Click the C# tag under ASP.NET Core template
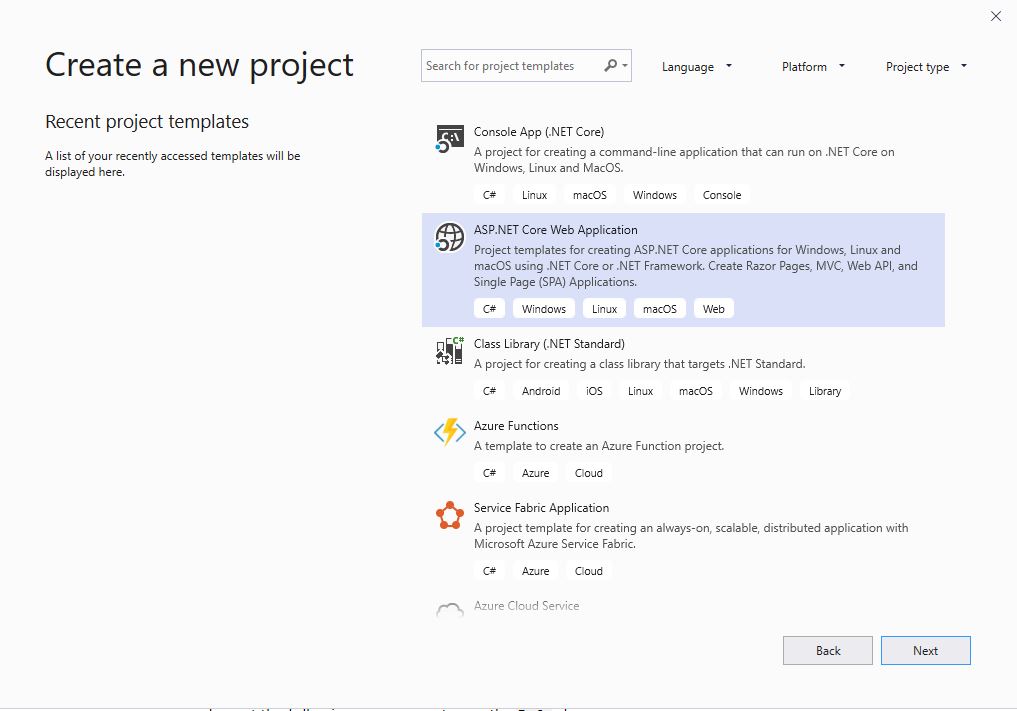The width and height of the screenshot is (1017, 711). [x=490, y=309]
